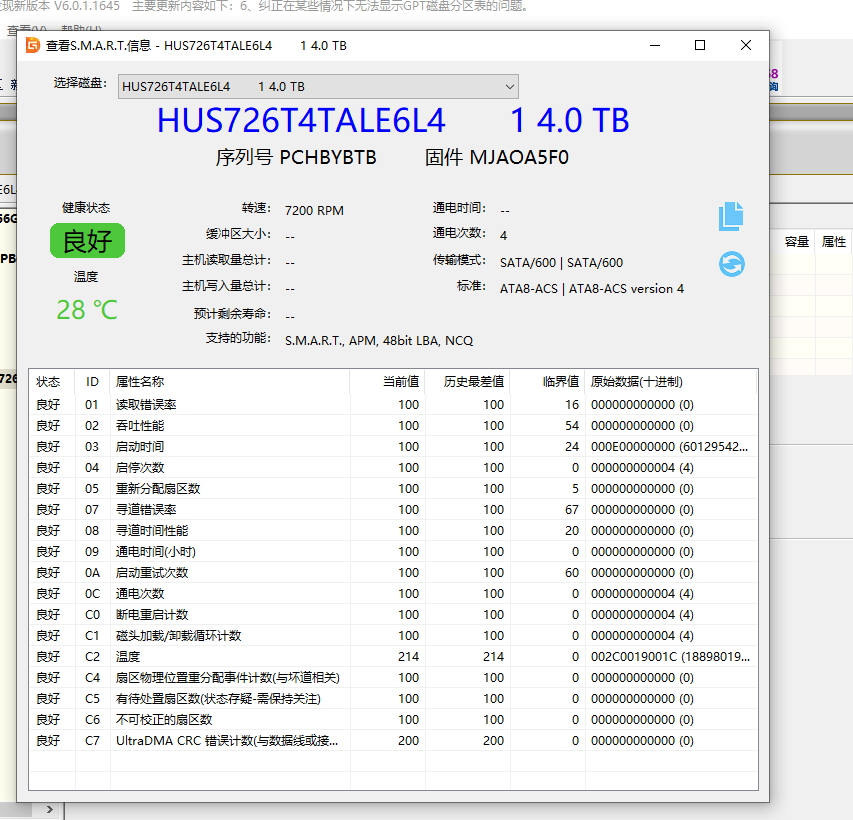The height and width of the screenshot is (820, 853).
Task: Select the UltraDMA CRC error count row
Action: click(227, 741)
